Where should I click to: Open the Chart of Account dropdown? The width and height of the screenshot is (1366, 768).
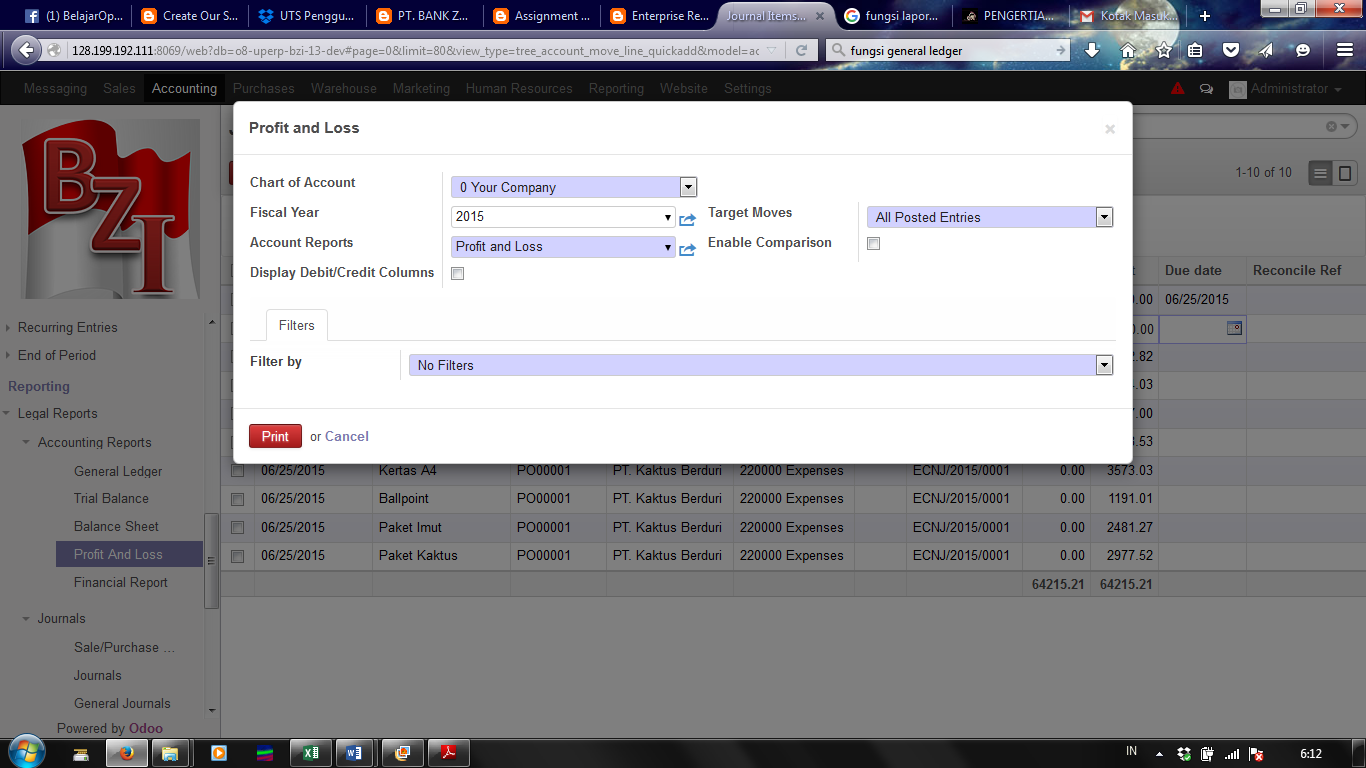687,186
